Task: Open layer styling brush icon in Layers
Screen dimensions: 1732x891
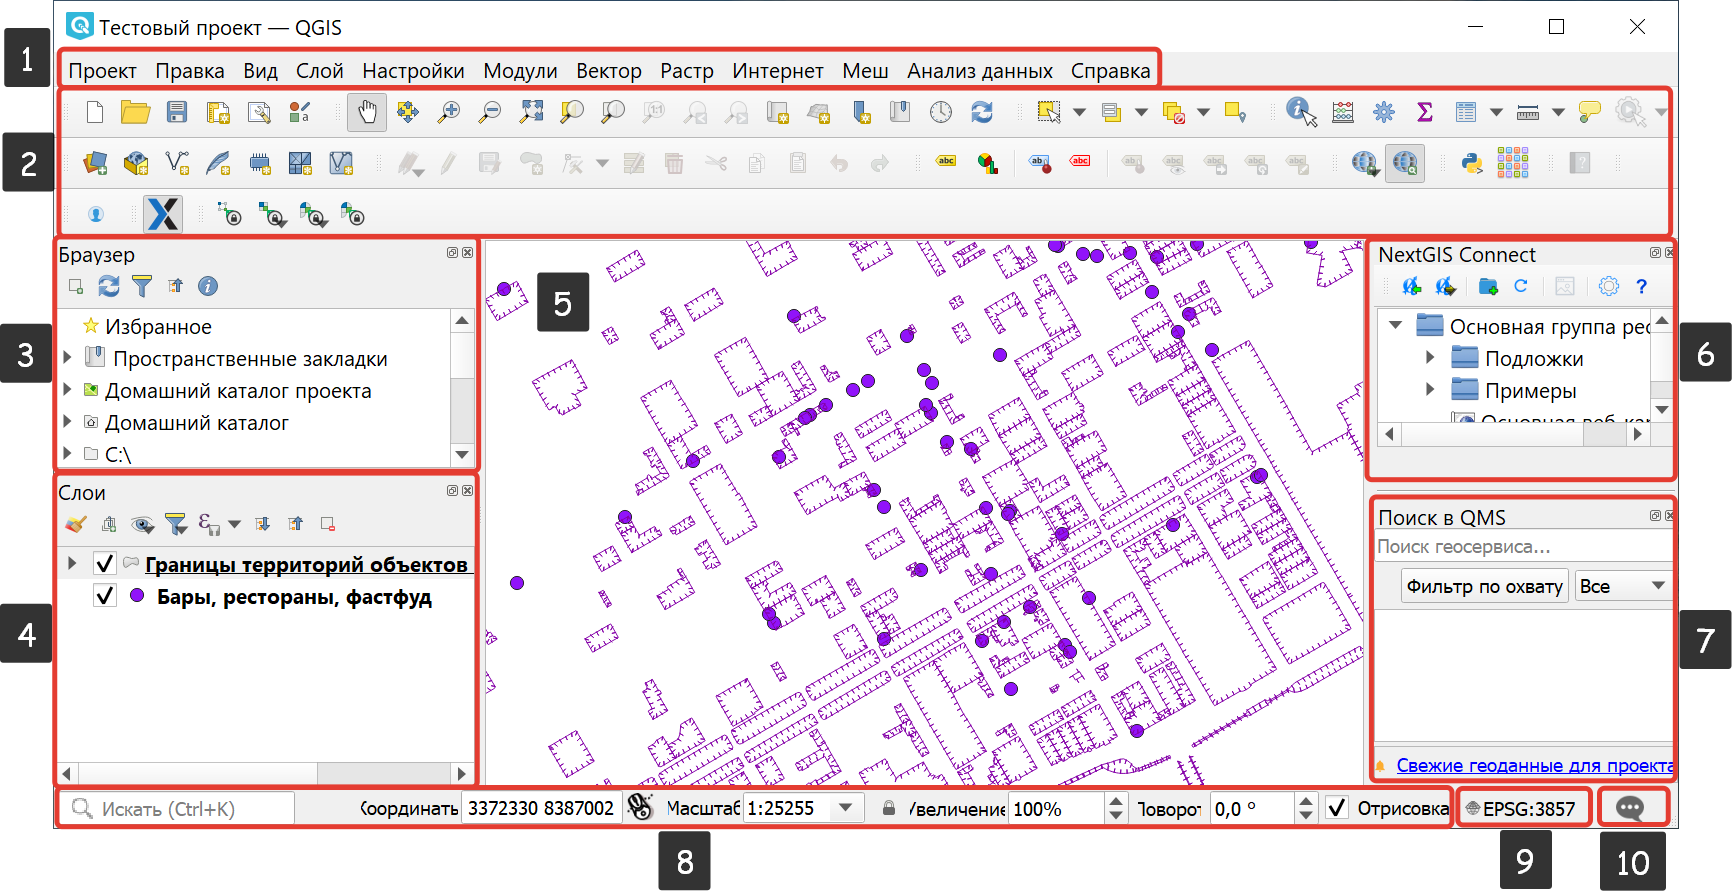Action: 76,524
